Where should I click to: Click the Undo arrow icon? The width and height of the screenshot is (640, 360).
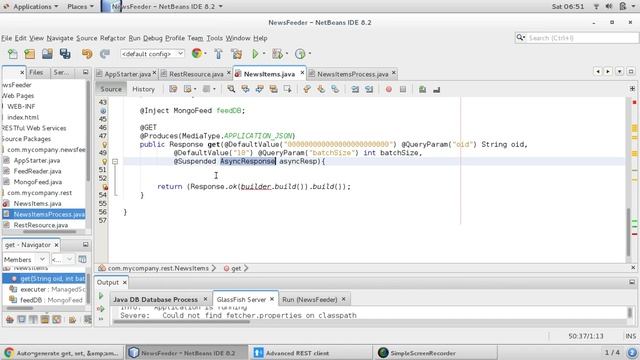click(87, 54)
